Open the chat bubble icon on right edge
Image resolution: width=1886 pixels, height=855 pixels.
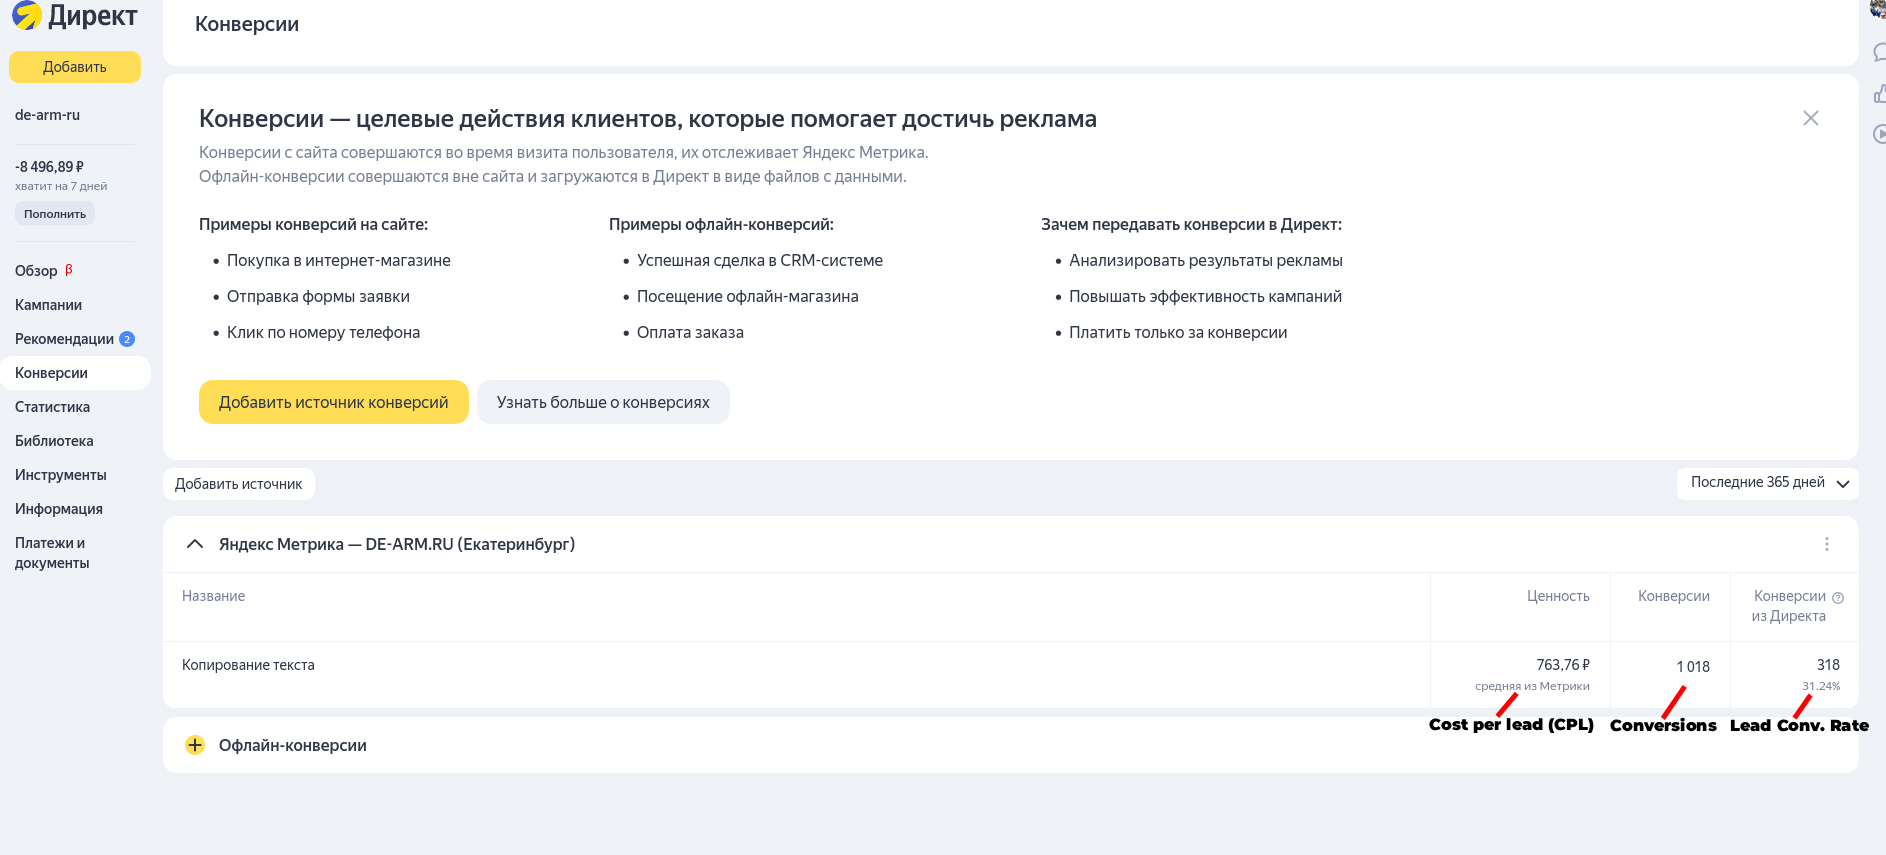(x=1879, y=52)
